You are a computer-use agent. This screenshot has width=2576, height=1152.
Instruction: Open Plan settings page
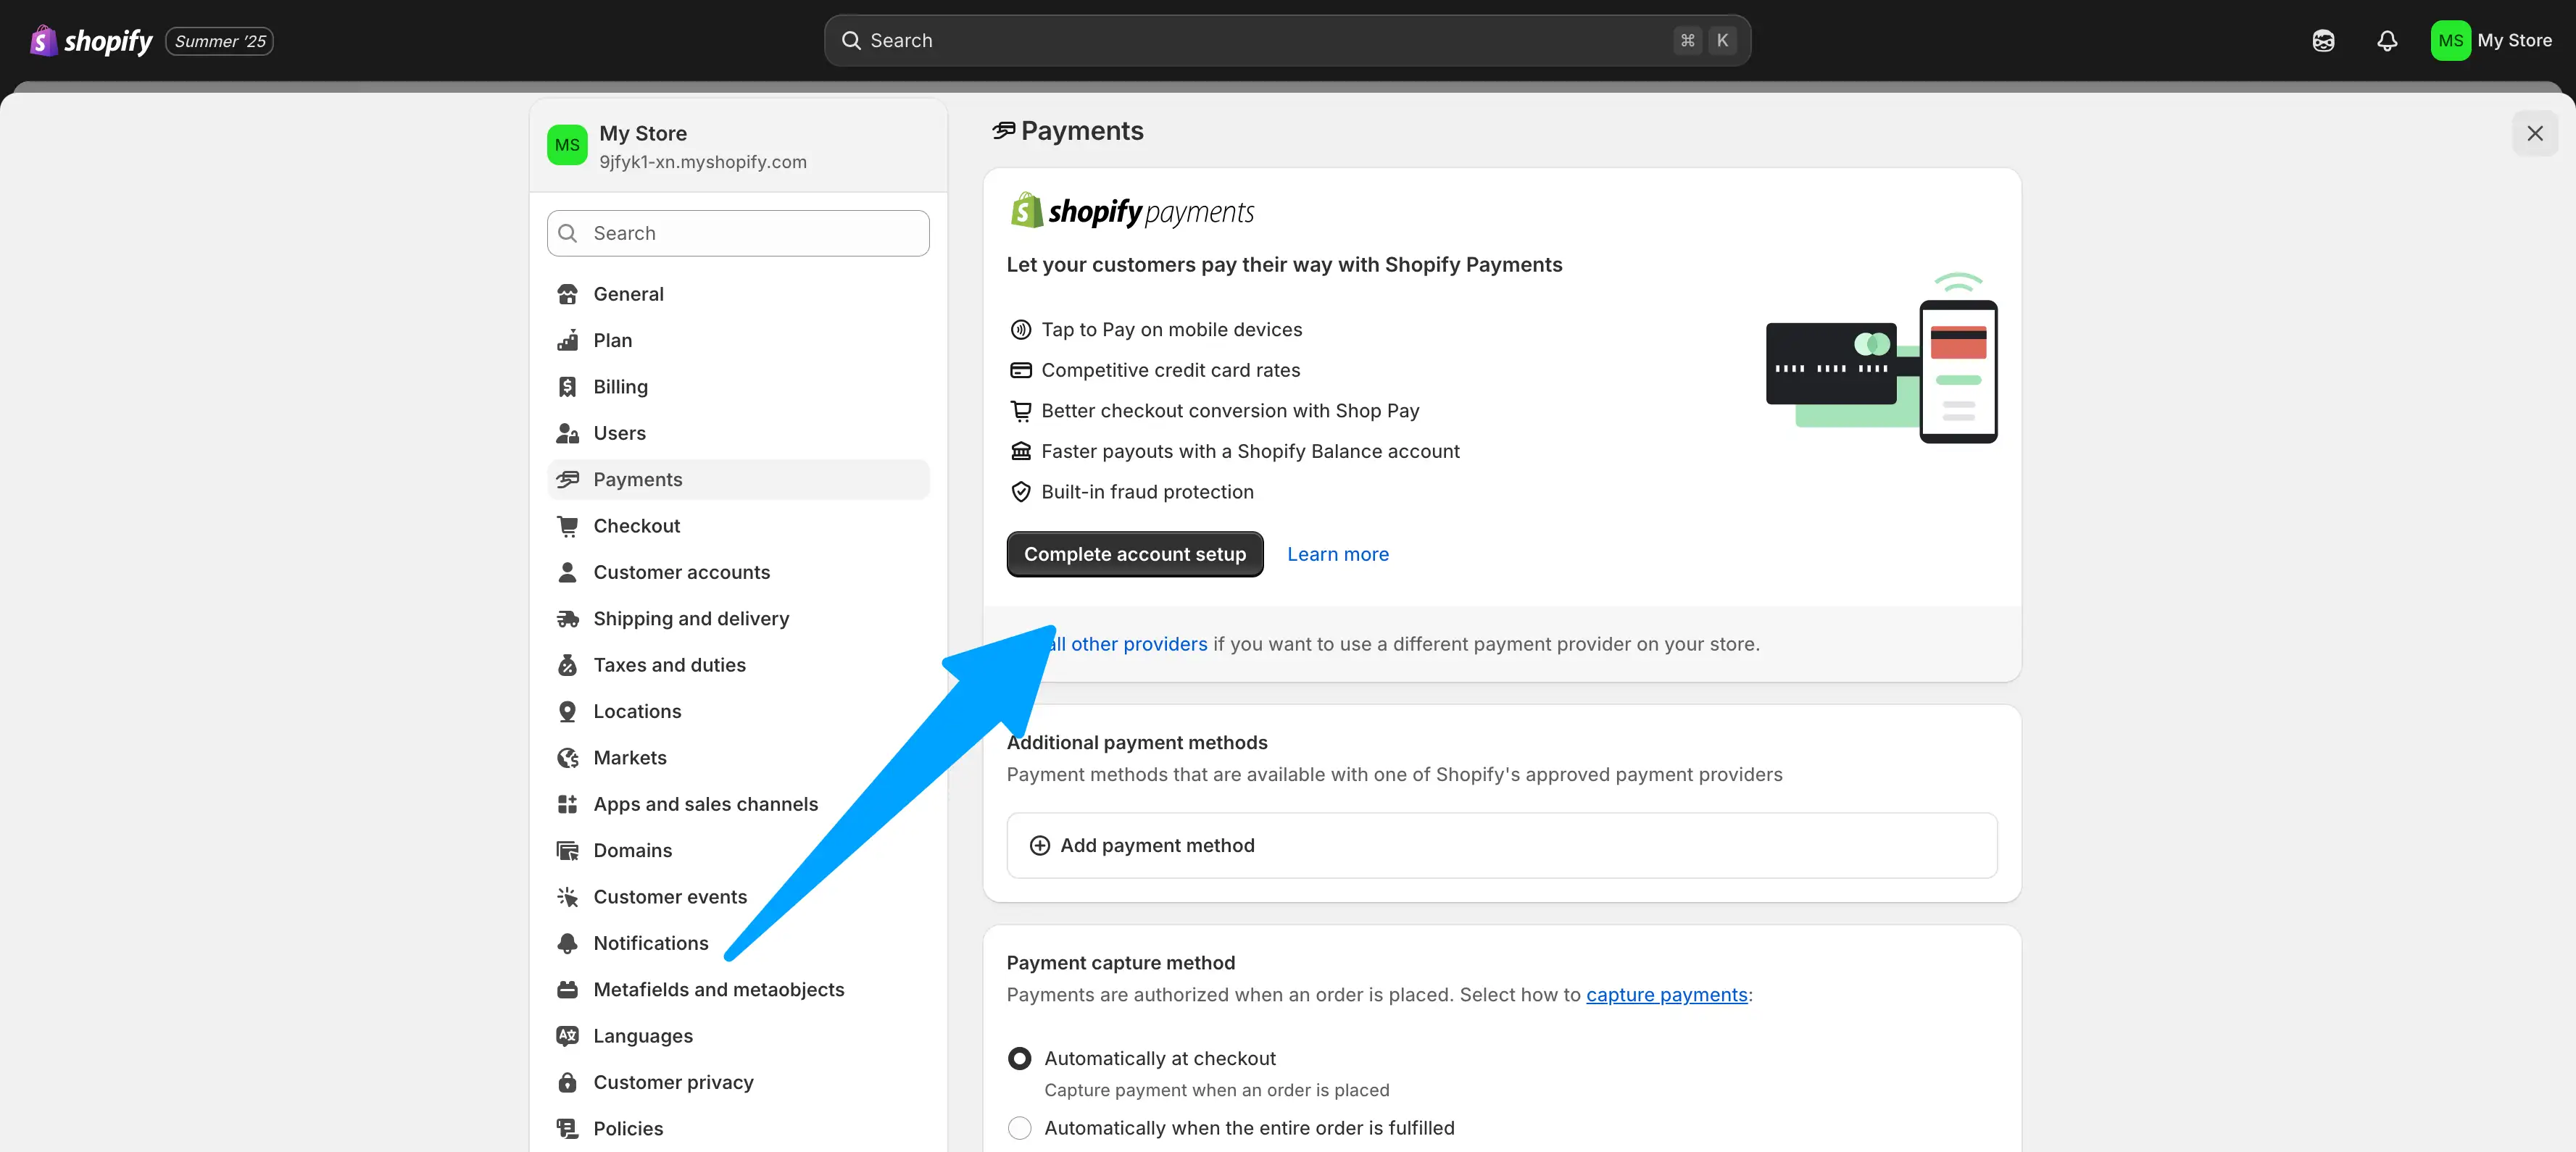pos(738,340)
